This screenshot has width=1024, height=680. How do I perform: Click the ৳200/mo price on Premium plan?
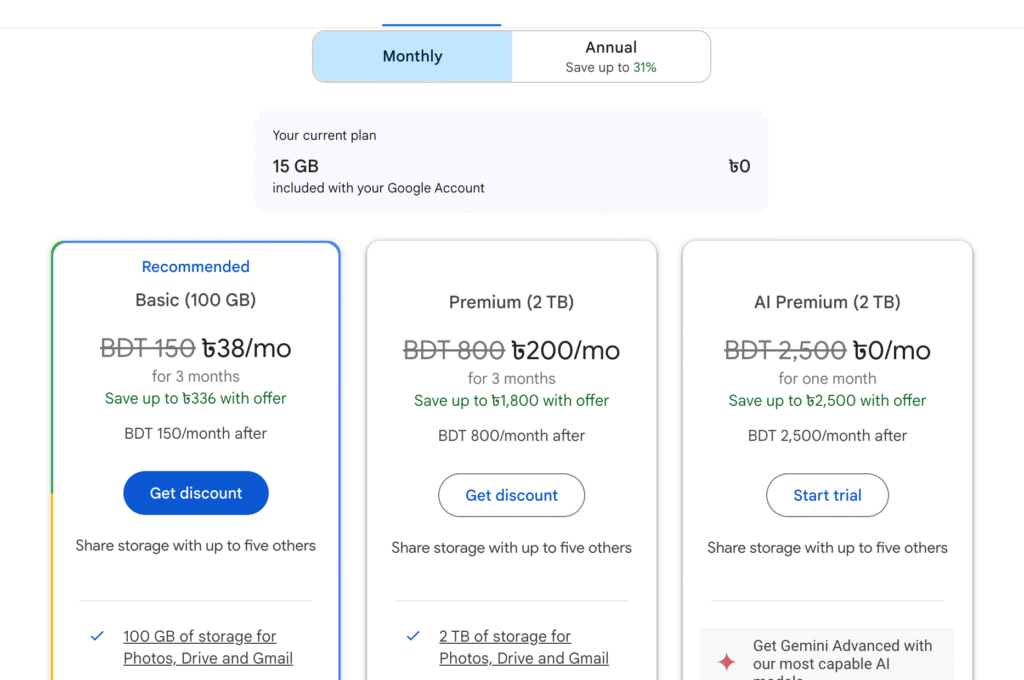565,350
